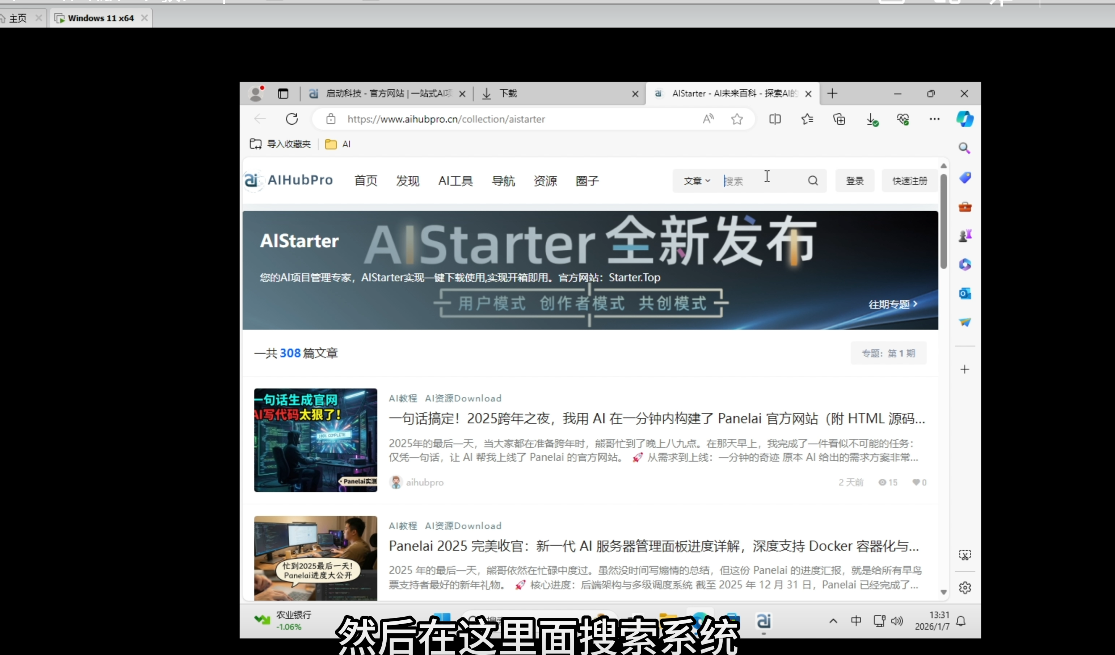Open the Favorites list icon
This screenshot has height=655, width=1115.
coord(807,119)
